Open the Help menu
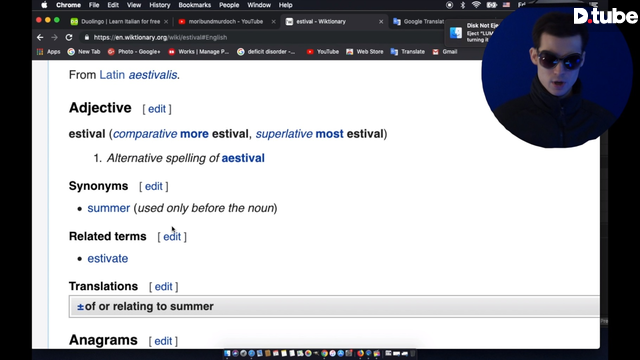Viewport: 640px width, 360px height. pyautogui.click(x=285, y=5)
